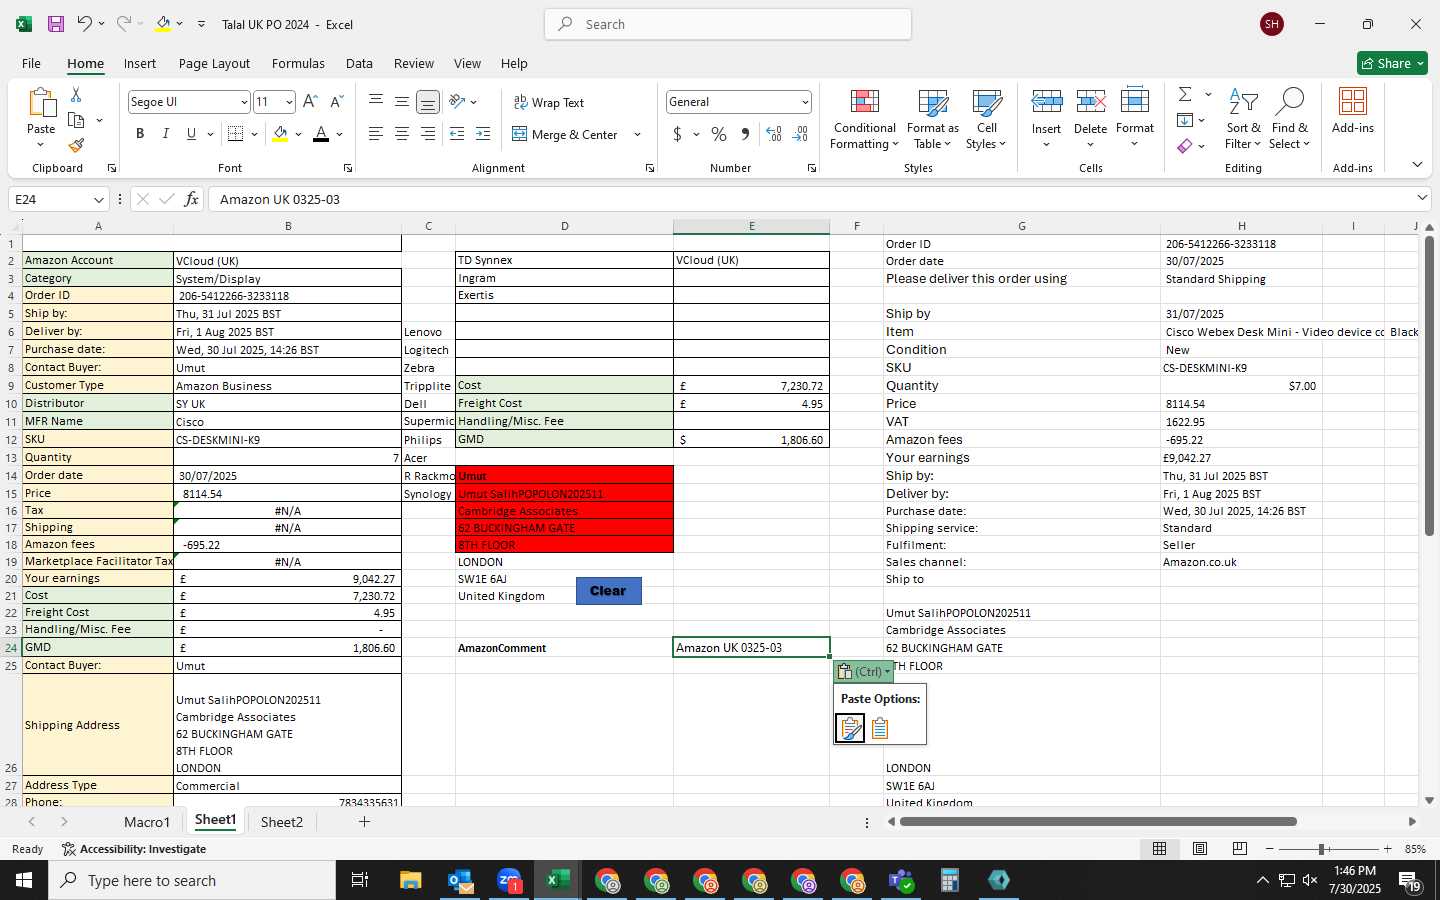The image size is (1440, 900).
Task: Choose Keep Source Formatting paste option
Action: (850, 728)
